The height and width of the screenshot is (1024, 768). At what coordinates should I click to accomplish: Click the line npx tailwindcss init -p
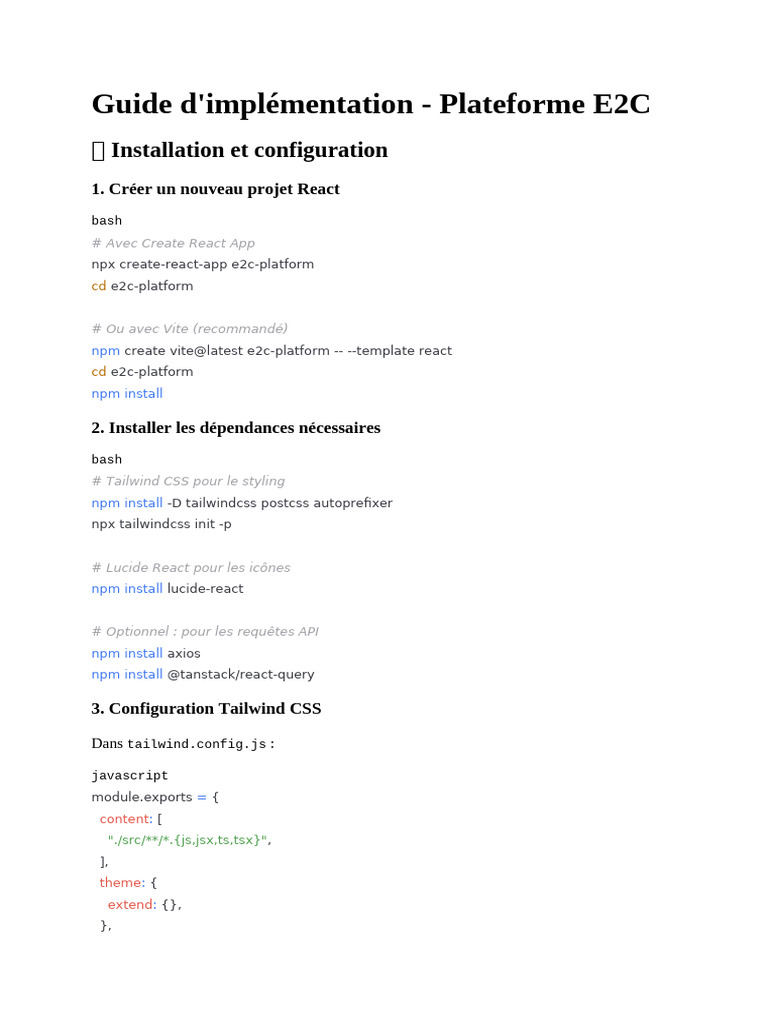tap(161, 524)
